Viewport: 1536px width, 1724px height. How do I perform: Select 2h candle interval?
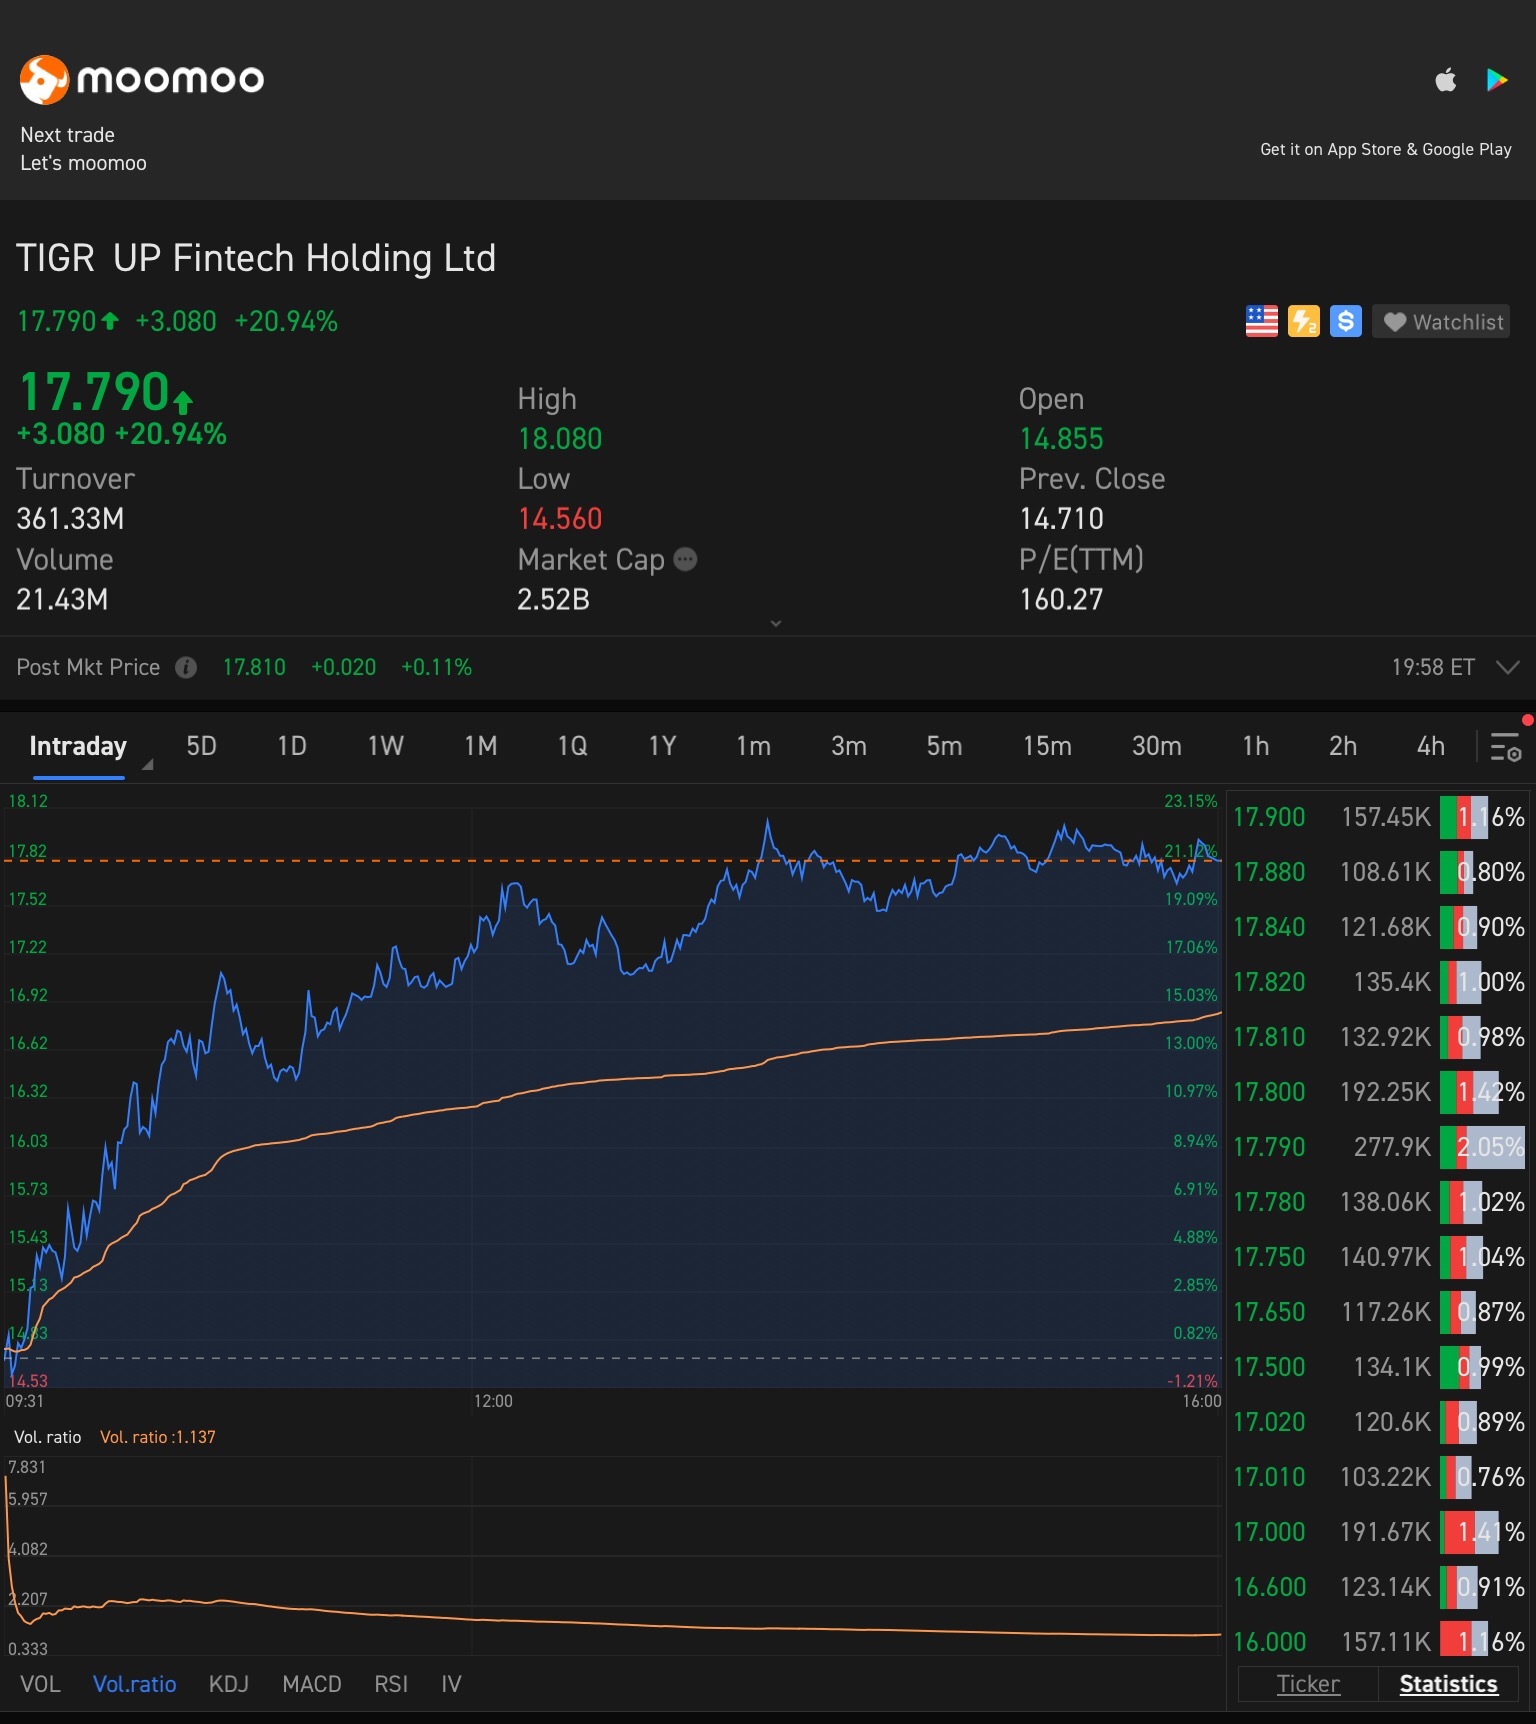click(1343, 746)
